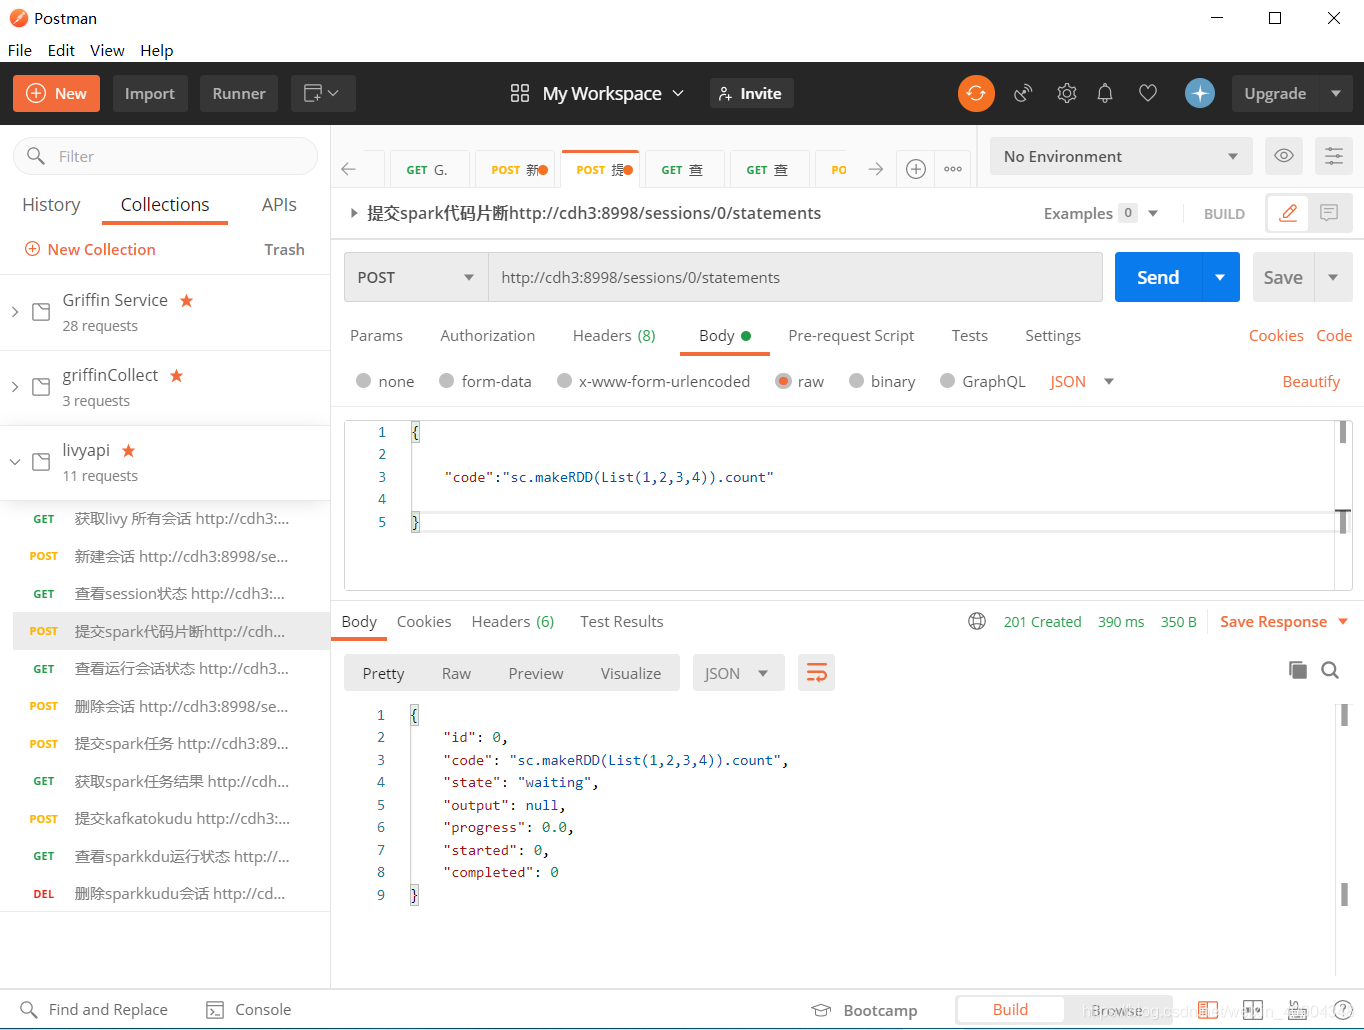Click the Beautify link
Screen dimensions: 1364x1030
pos(1311,381)
